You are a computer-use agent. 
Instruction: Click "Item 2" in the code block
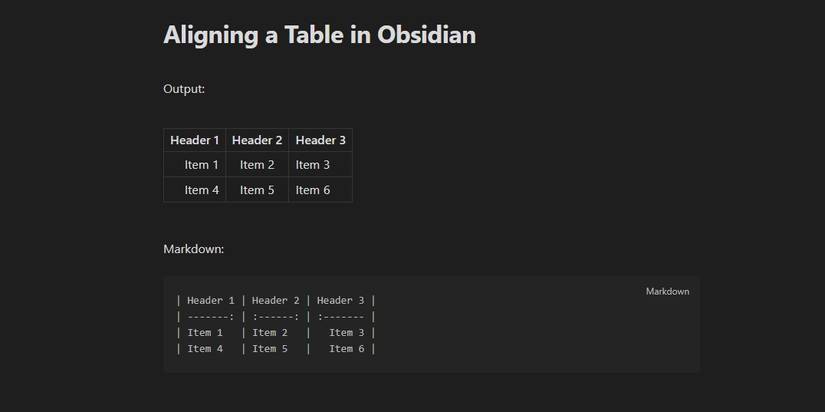[x=270, y=333]
